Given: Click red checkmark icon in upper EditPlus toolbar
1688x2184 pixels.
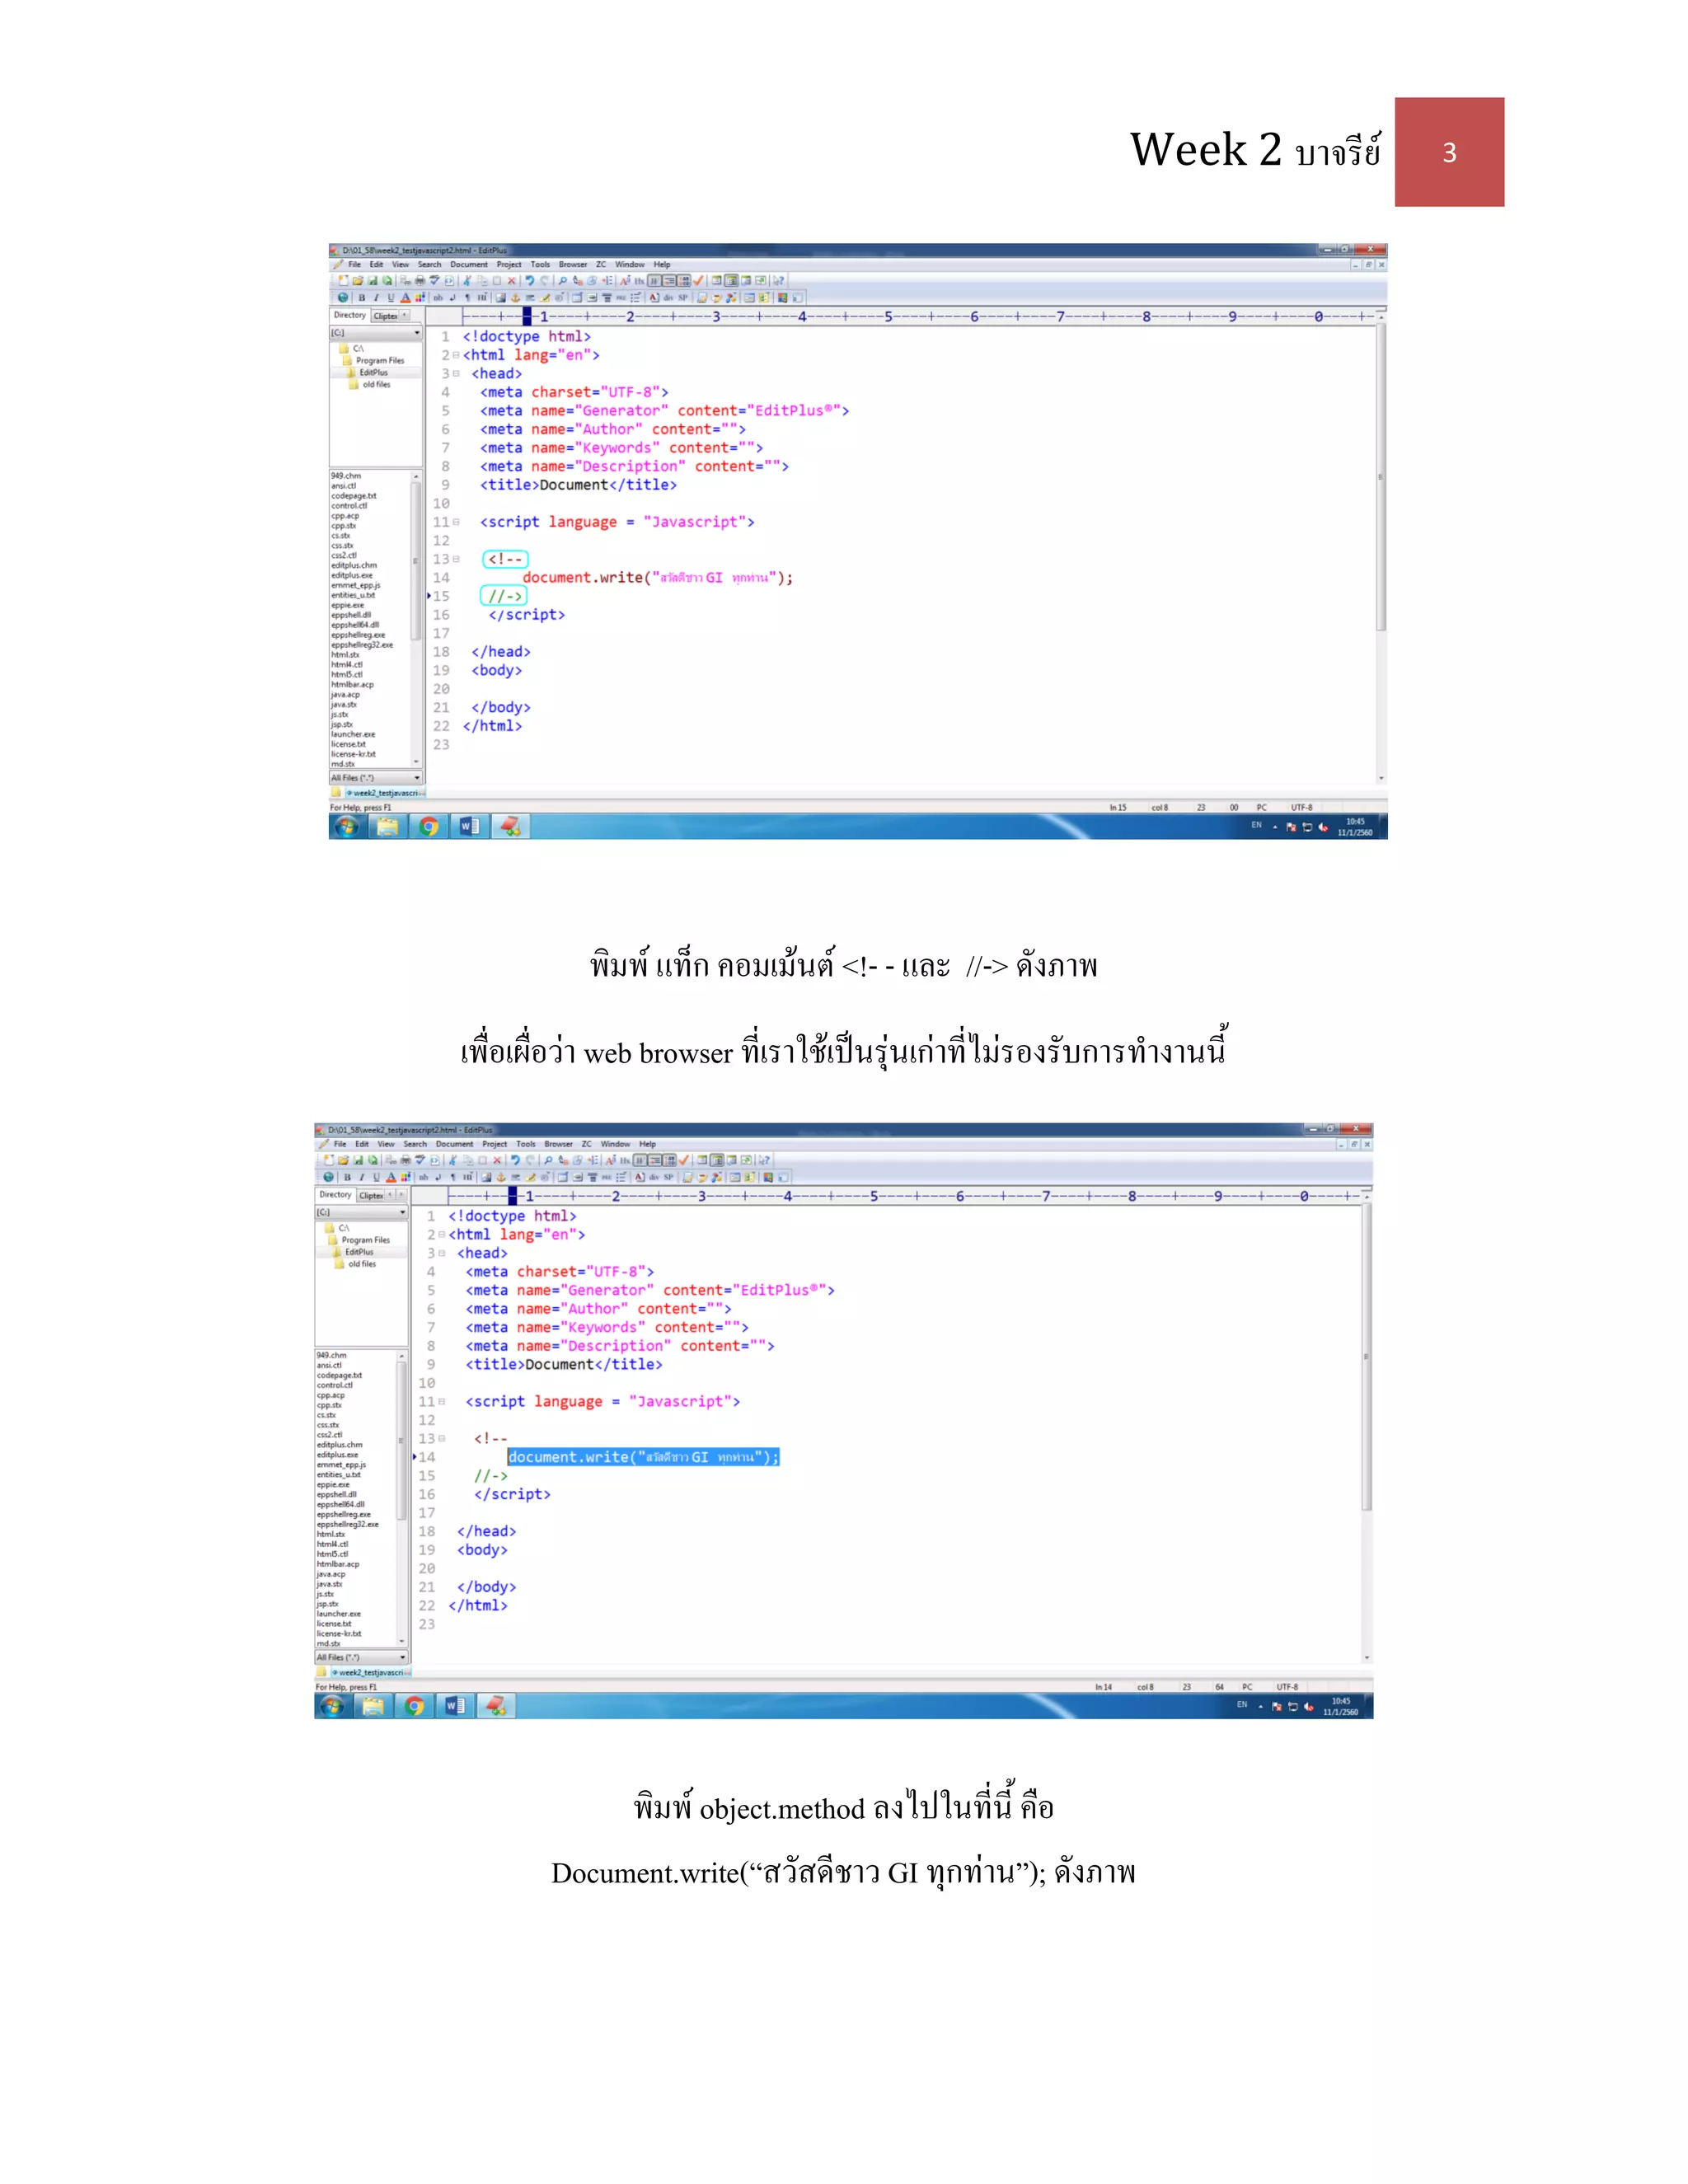Looking at the screenshot, I should coord(698,281).
